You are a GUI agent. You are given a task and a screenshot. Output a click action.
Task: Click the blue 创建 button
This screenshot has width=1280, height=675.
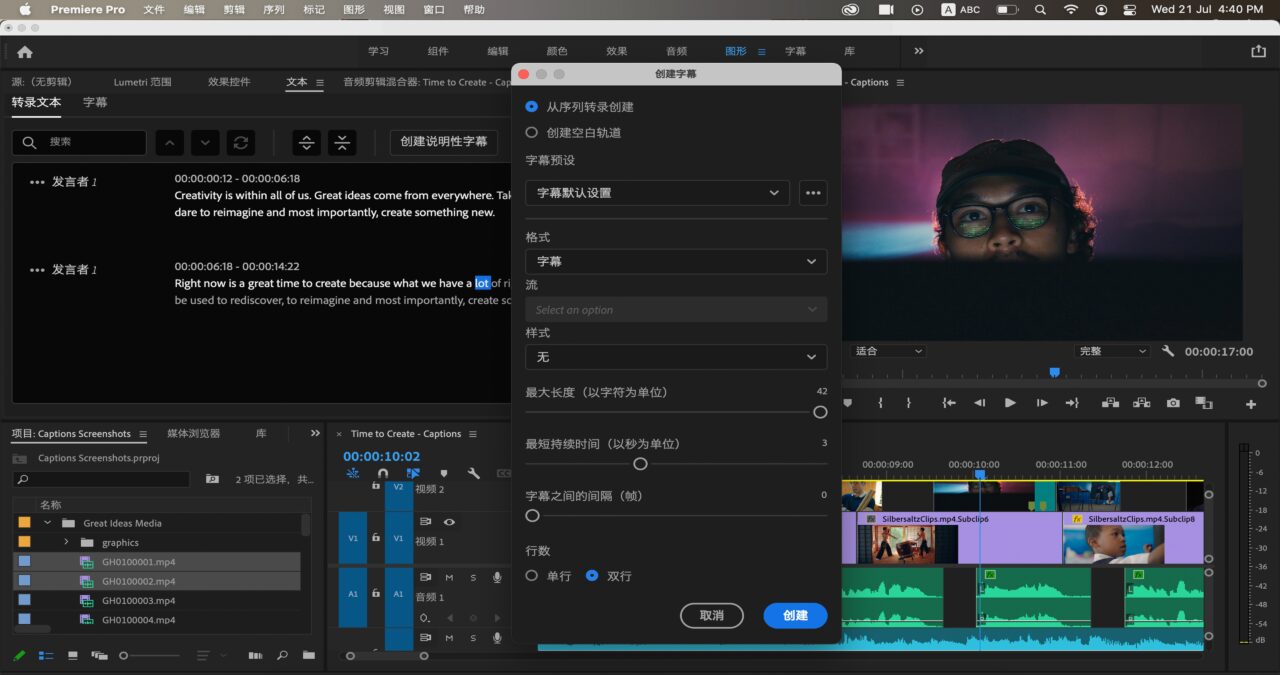coord(795,615)
